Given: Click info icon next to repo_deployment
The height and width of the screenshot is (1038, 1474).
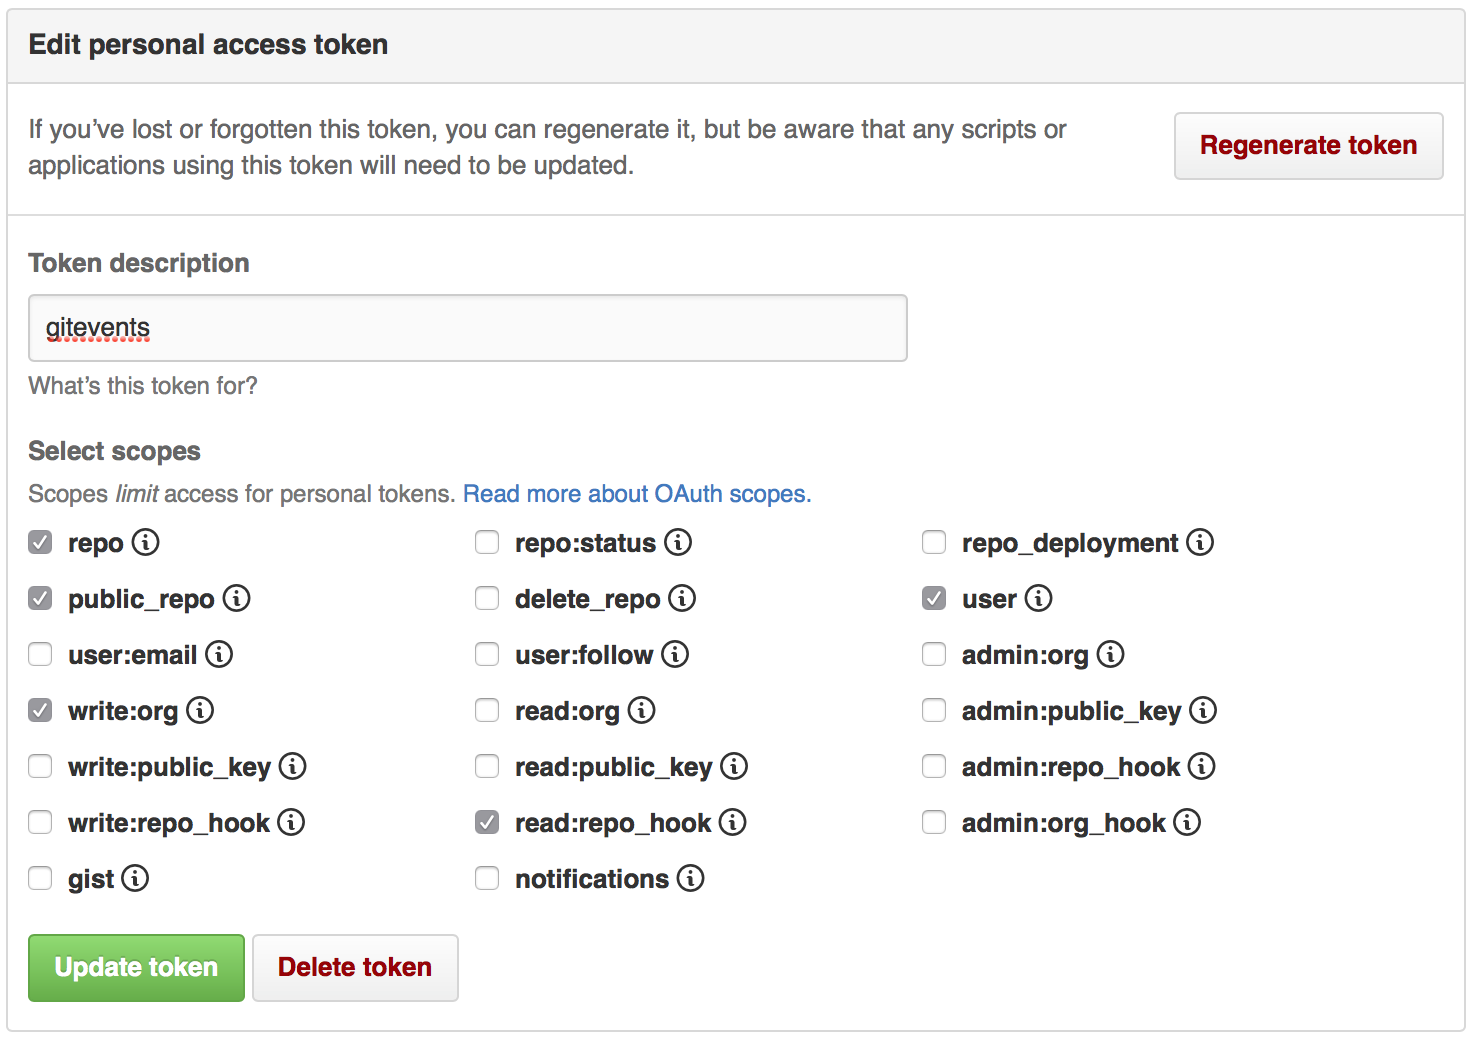Looking at the screenshot, I should point(1200,542).
